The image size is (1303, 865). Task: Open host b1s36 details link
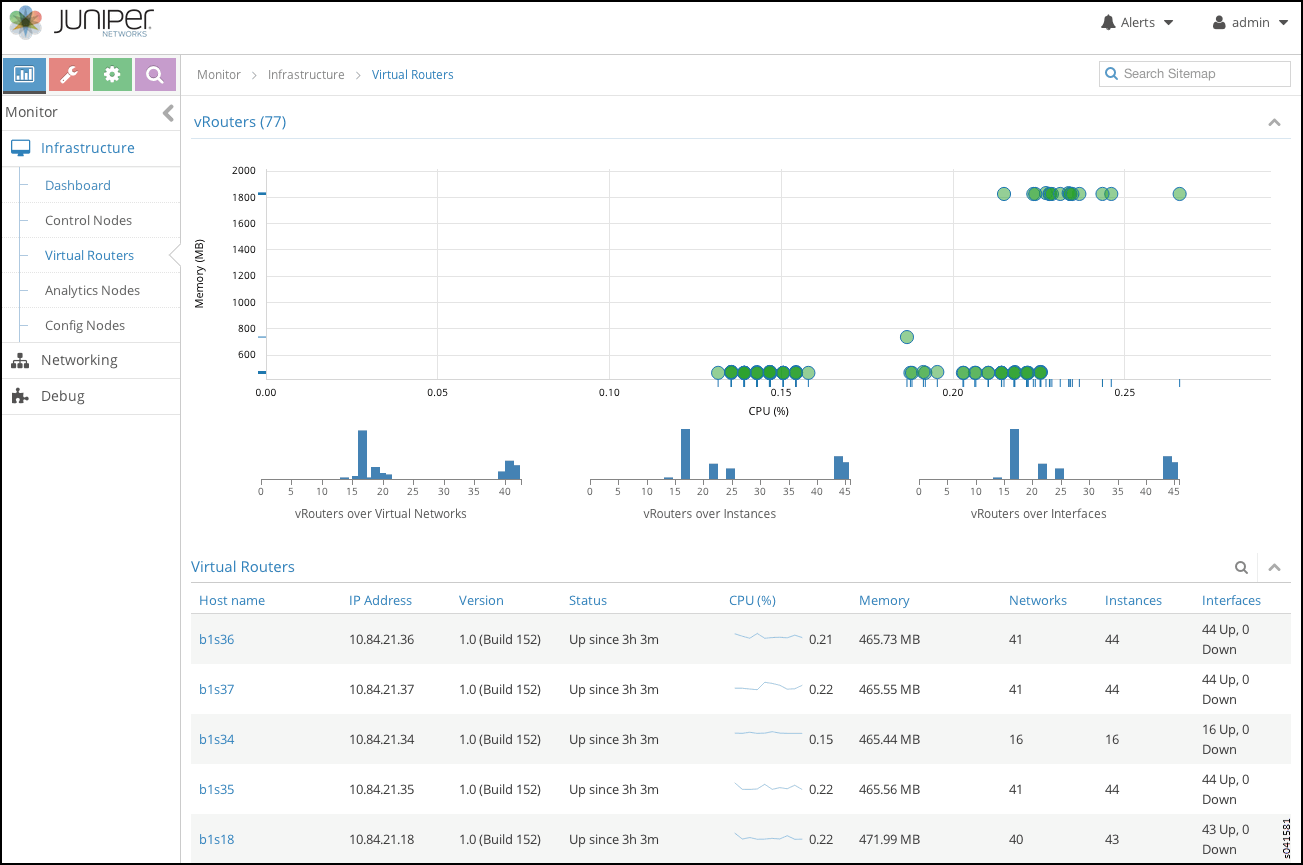(x=216, y=640)
